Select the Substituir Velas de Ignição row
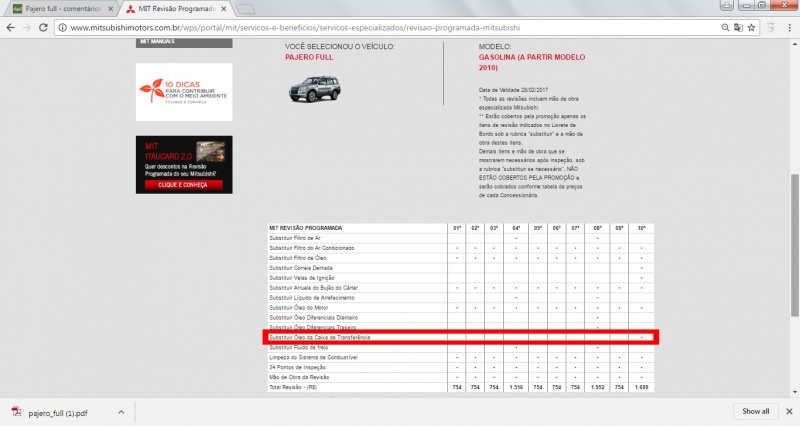 pos(461,278)
